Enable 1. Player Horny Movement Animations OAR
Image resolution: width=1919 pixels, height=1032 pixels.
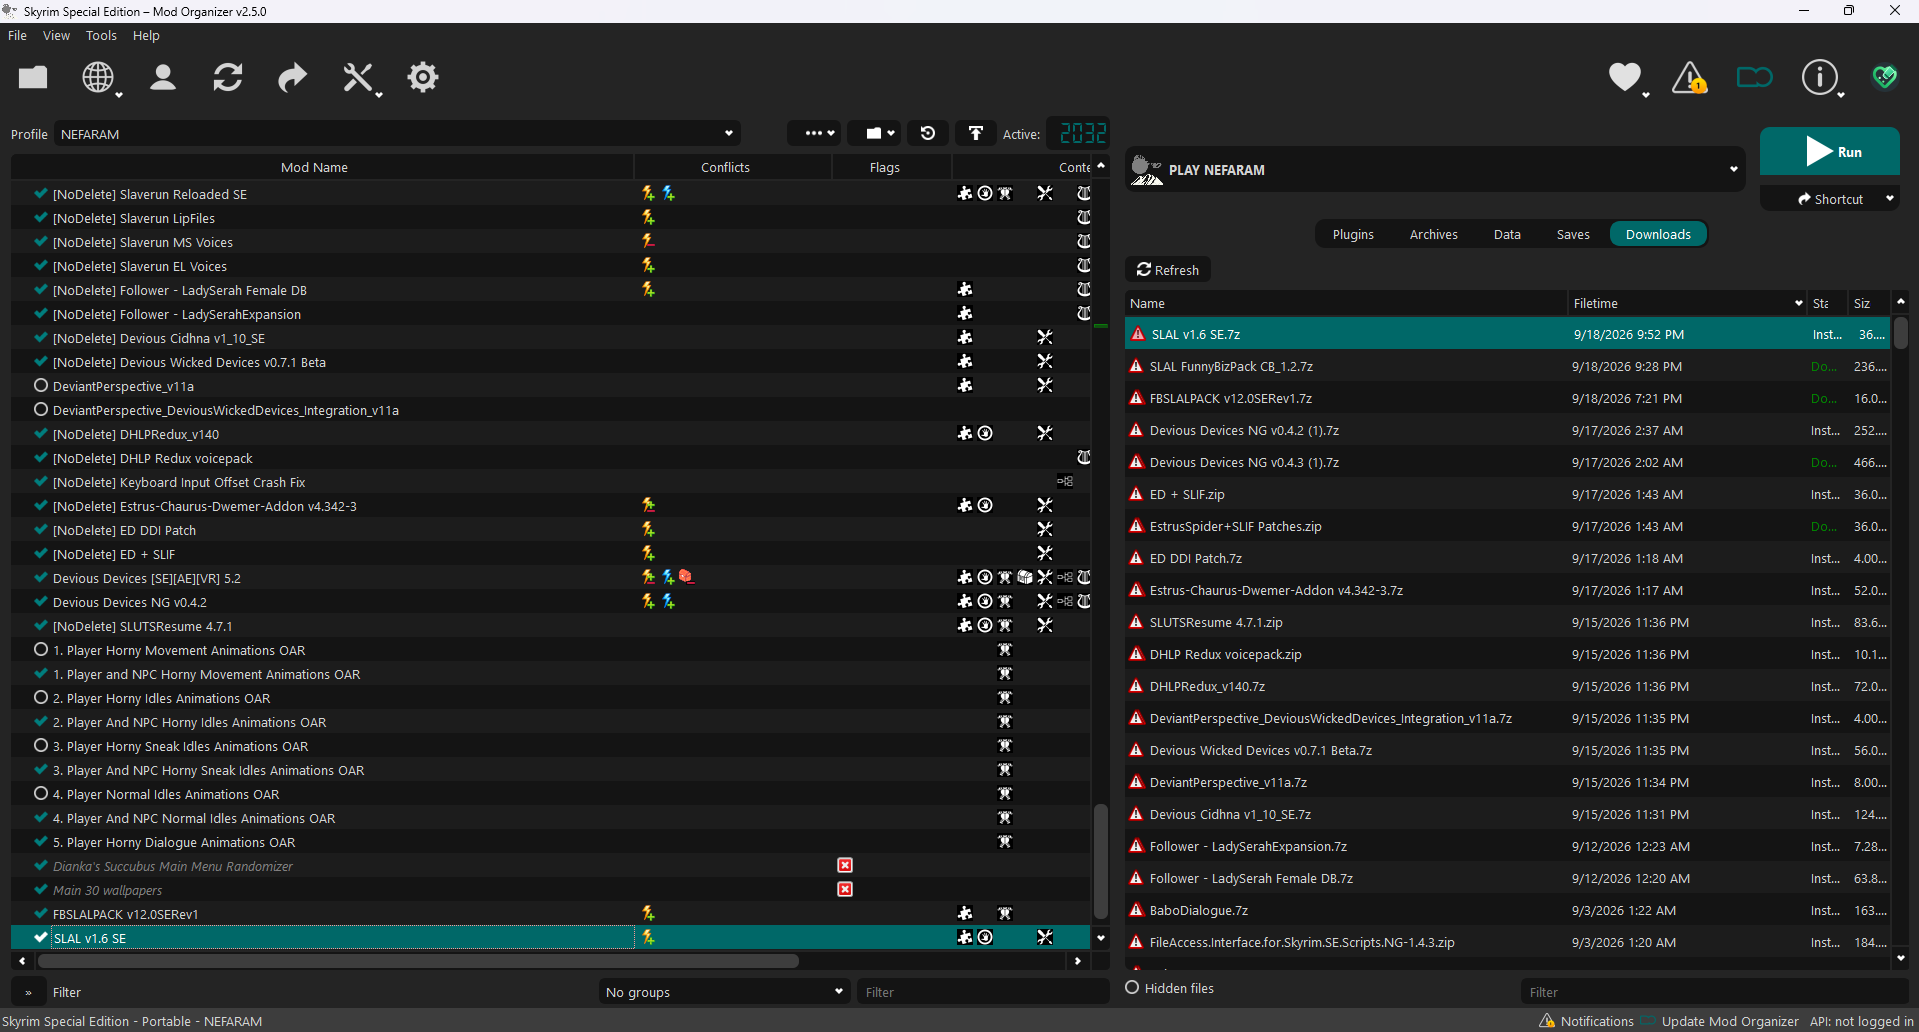pos(41,650)
